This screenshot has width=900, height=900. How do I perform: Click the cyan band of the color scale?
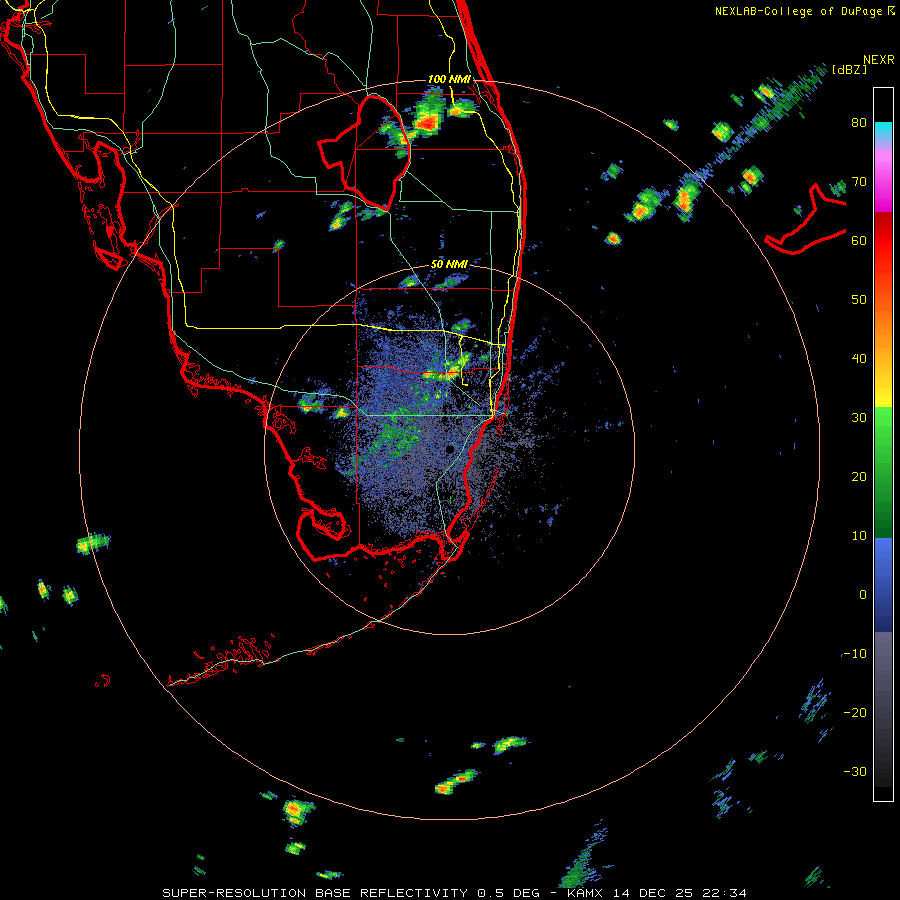click(x=883, y=130)
